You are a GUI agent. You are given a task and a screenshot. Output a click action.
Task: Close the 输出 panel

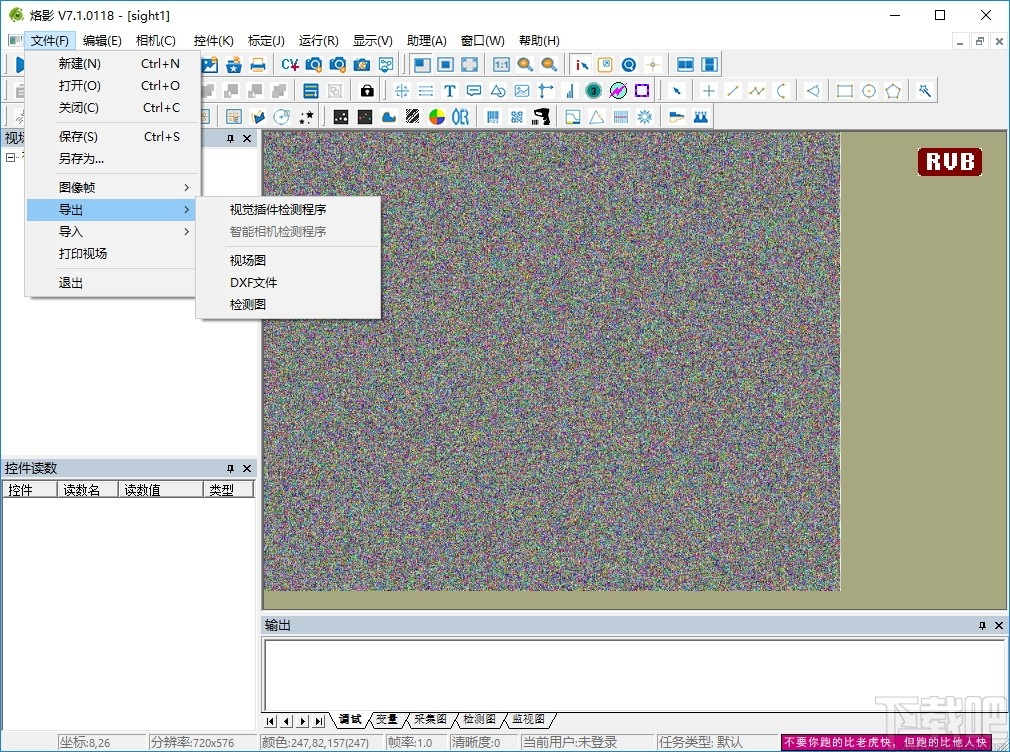(x=998, y=626)
